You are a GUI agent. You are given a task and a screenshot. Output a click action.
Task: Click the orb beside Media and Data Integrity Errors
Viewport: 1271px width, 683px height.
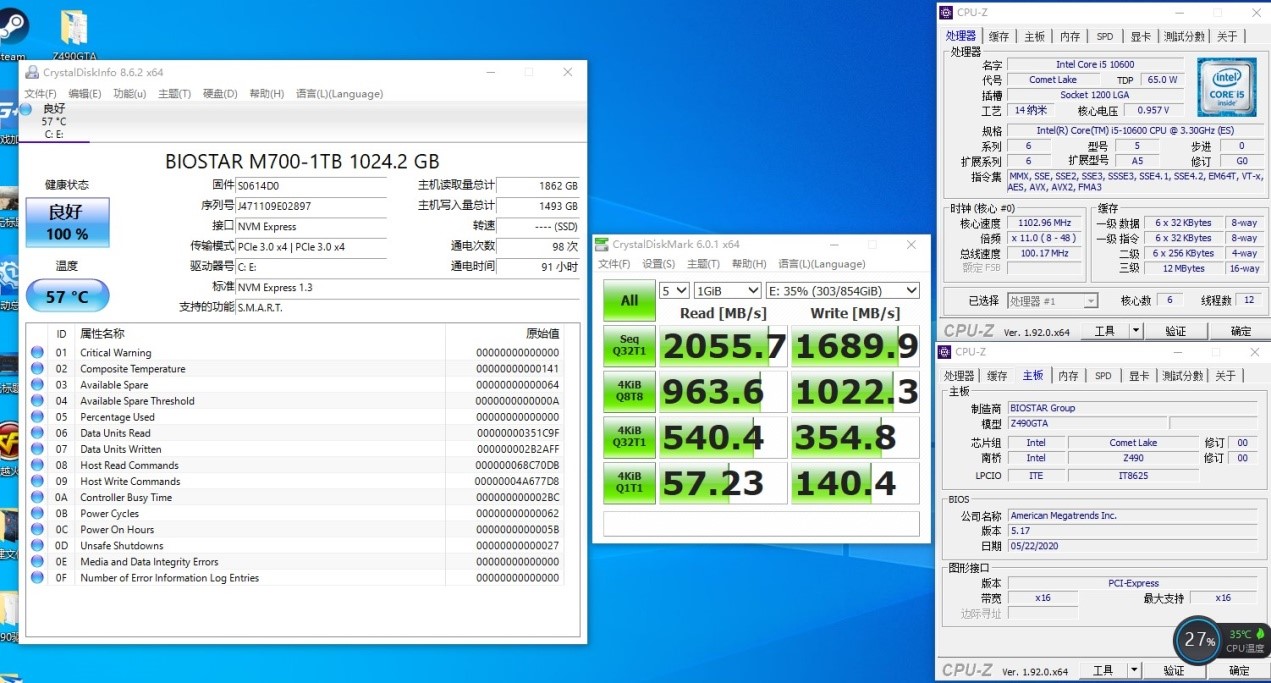coord(38,561)
